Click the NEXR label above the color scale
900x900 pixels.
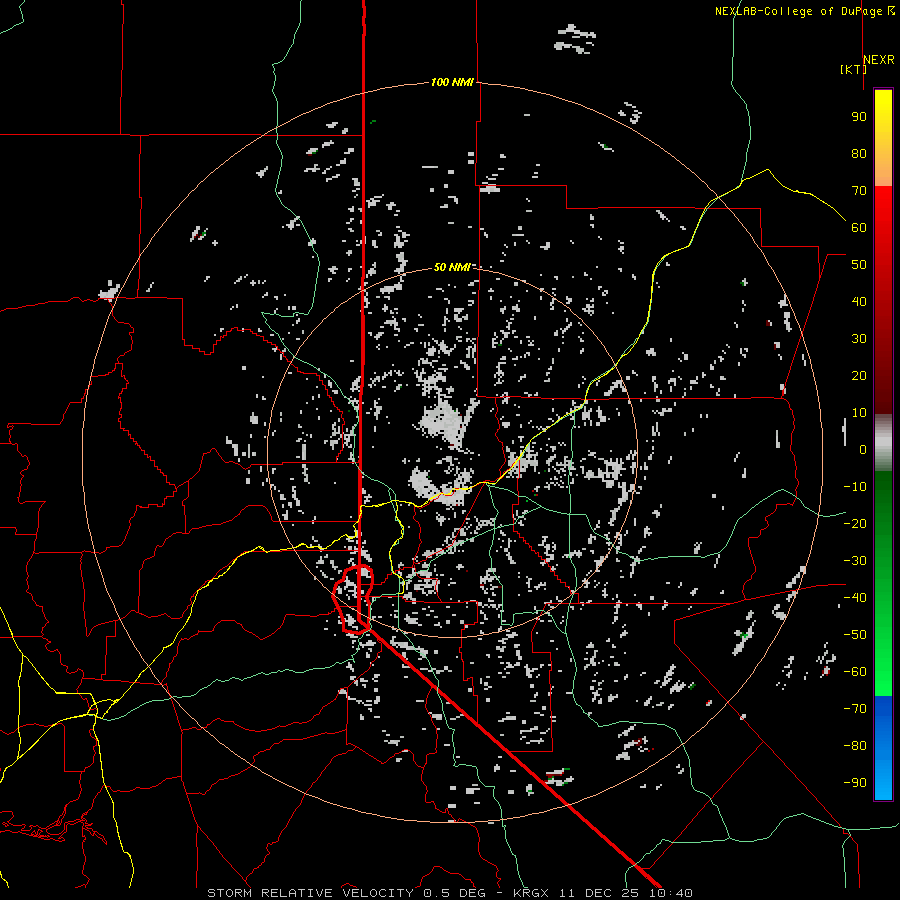(x=879, y=60)
